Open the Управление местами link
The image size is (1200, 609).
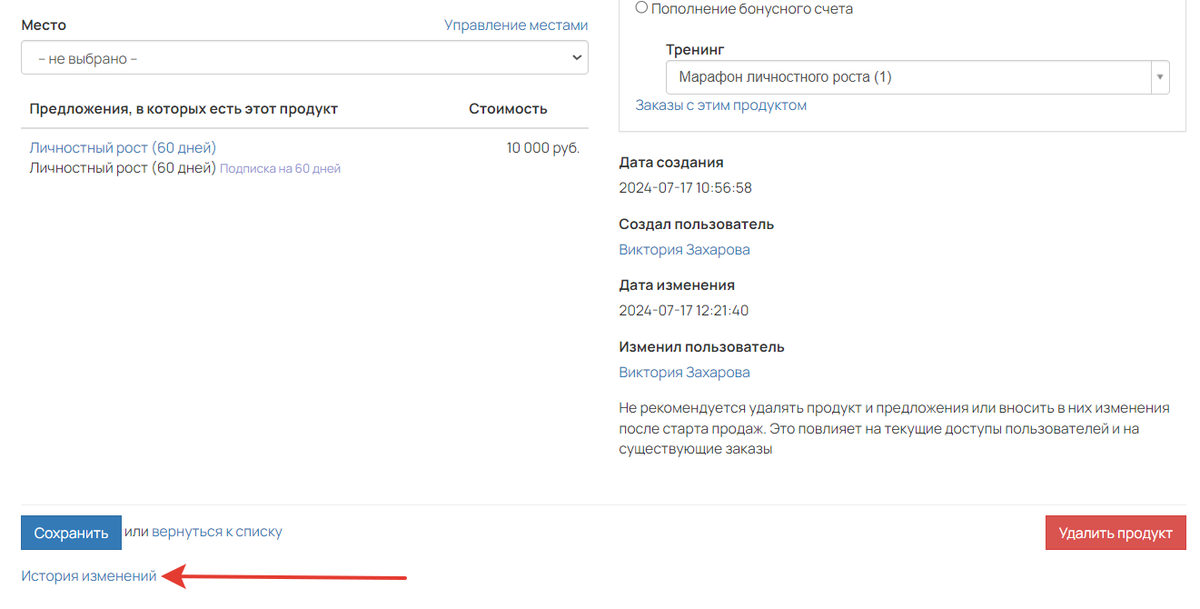coord(516,25)
